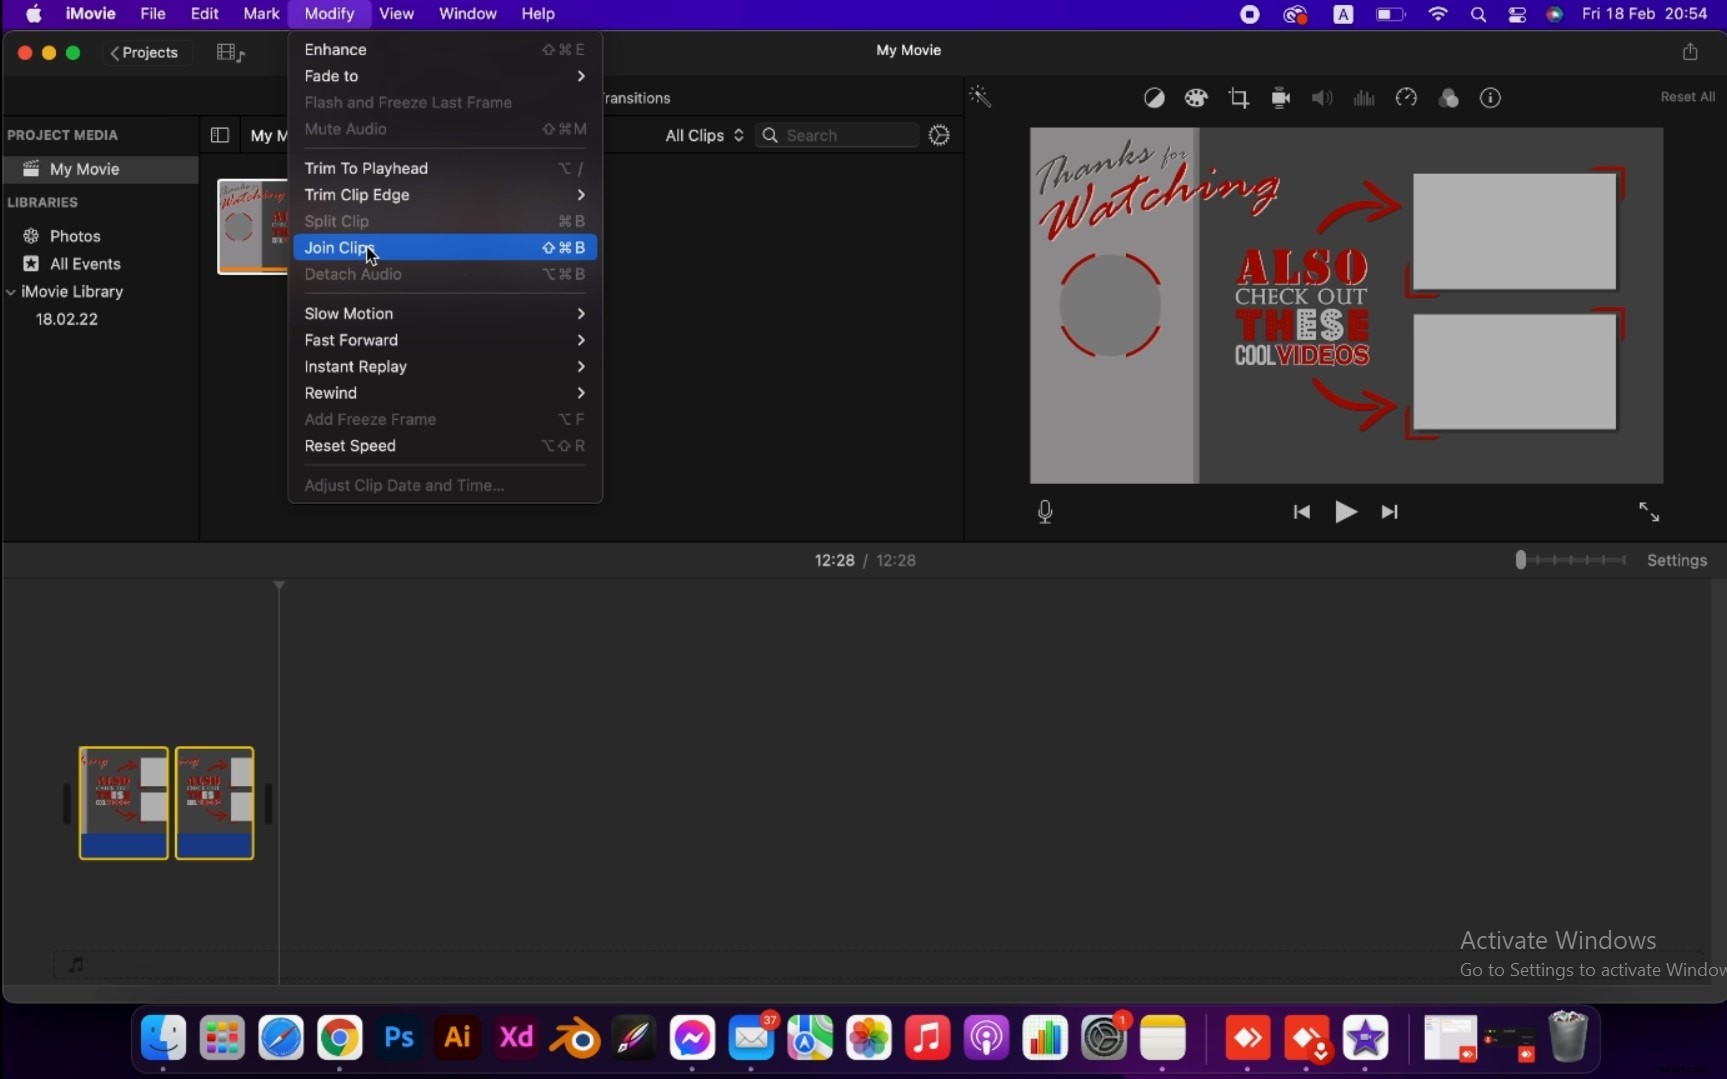
Task: Open Settings above the timeline
Action: [1677, 560]
